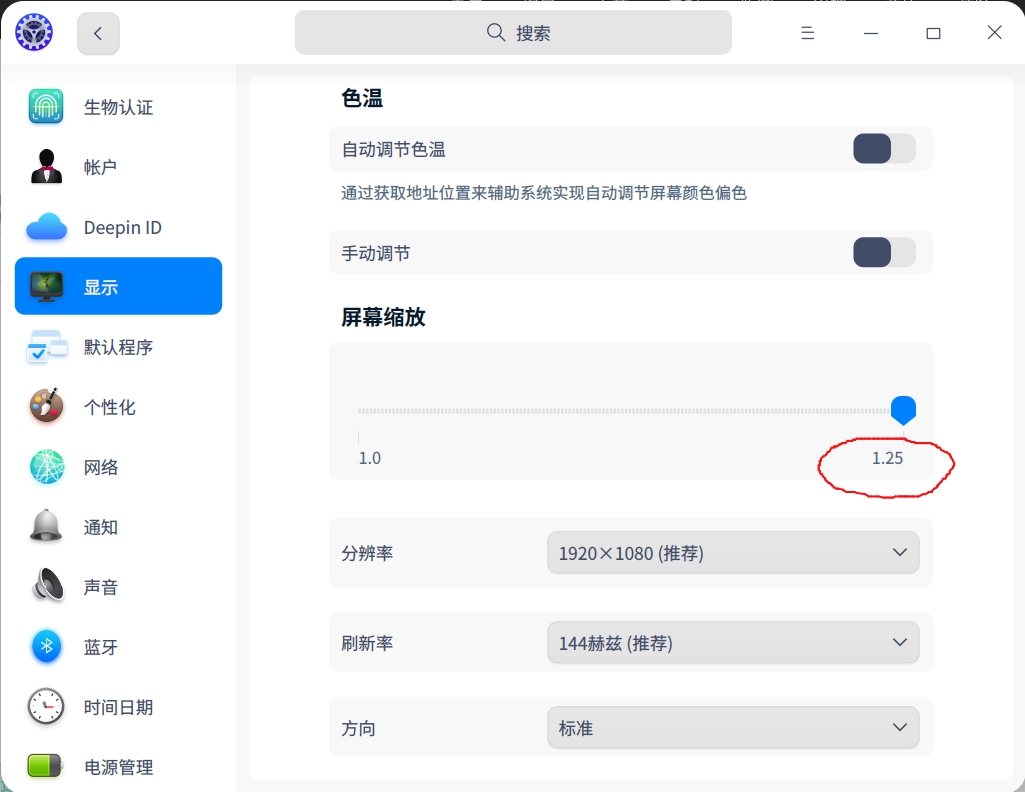Image resolution: width=1025 pixels, height=792 pixels.
Task: Click the Default Programs icon
Action: (x=46, y=346)
